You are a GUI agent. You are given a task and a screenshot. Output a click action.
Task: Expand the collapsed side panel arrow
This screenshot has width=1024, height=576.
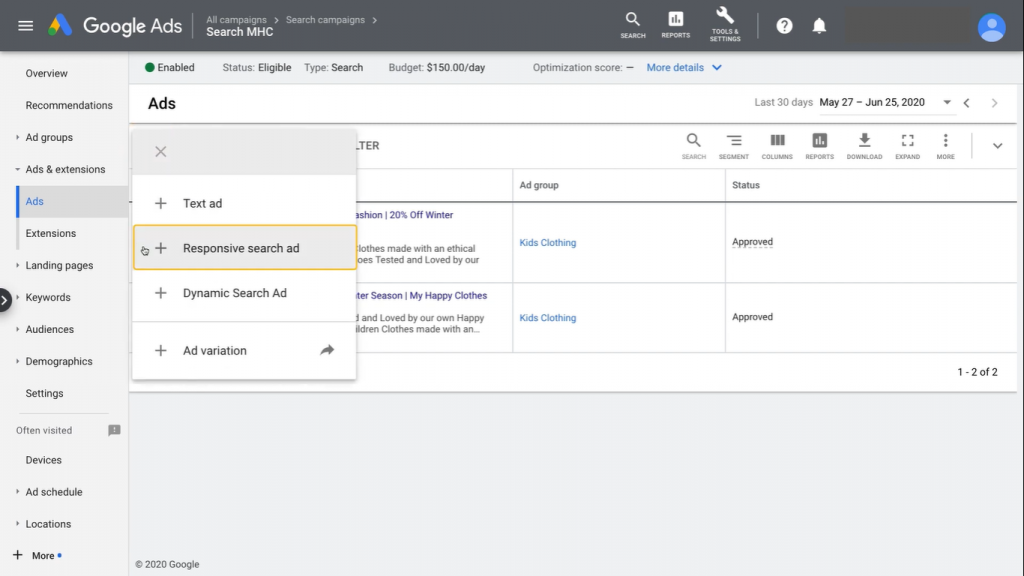5,300
